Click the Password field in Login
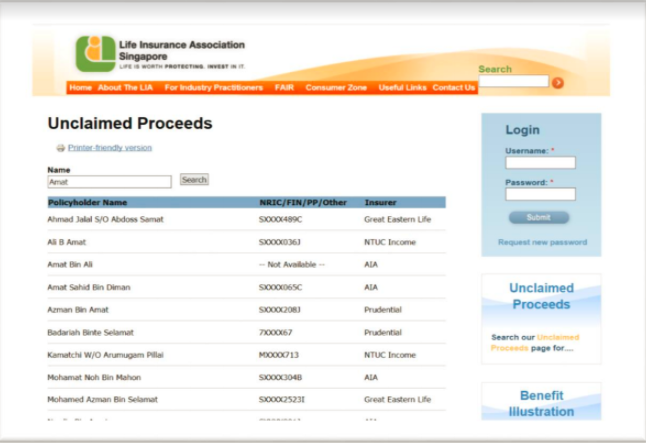 point(540,194)
